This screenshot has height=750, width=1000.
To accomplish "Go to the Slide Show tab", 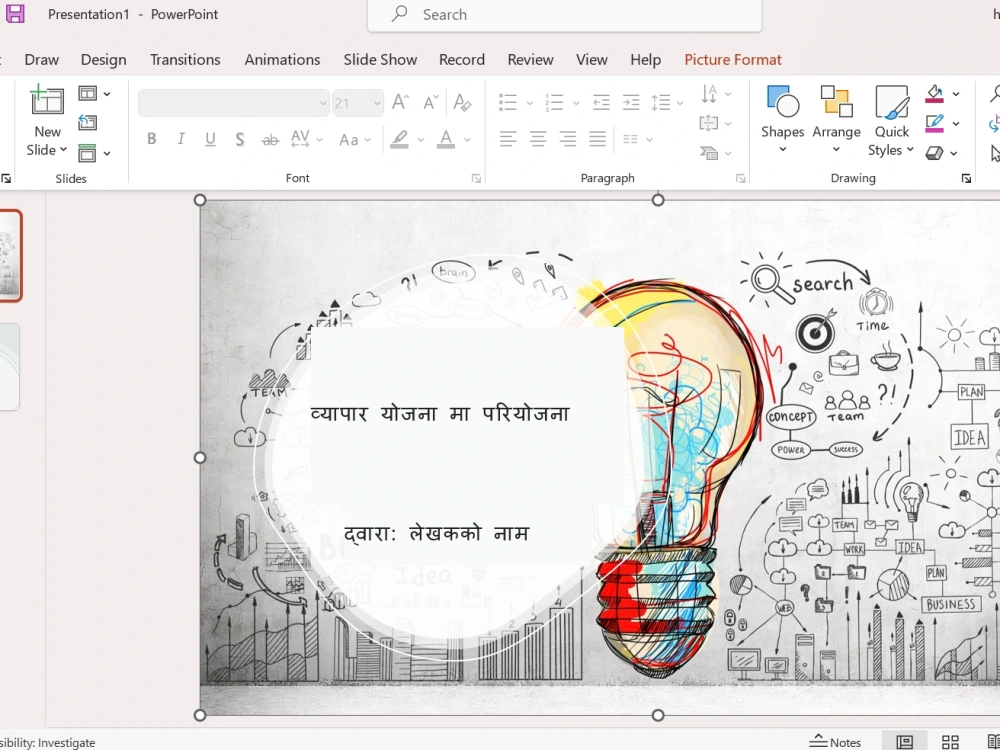I will [380, 59].
